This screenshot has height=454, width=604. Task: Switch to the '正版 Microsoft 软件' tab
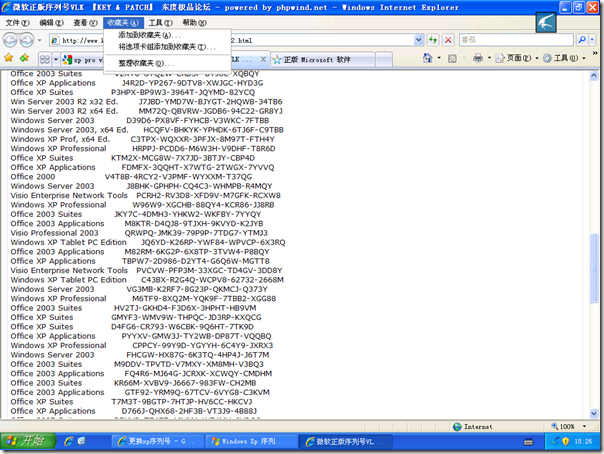(323, 60)
